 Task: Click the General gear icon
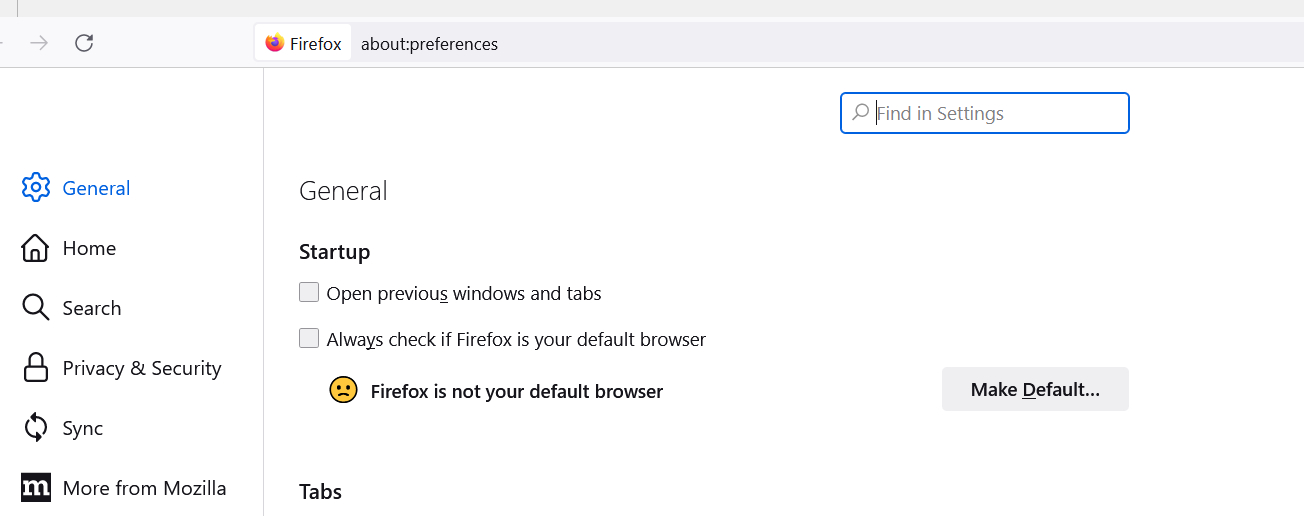click(36, 188)
